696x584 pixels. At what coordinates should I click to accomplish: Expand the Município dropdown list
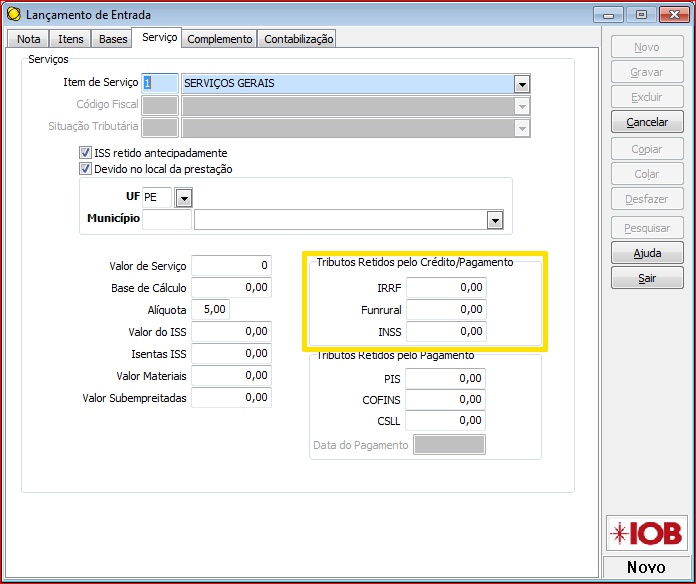coord(494,220)
